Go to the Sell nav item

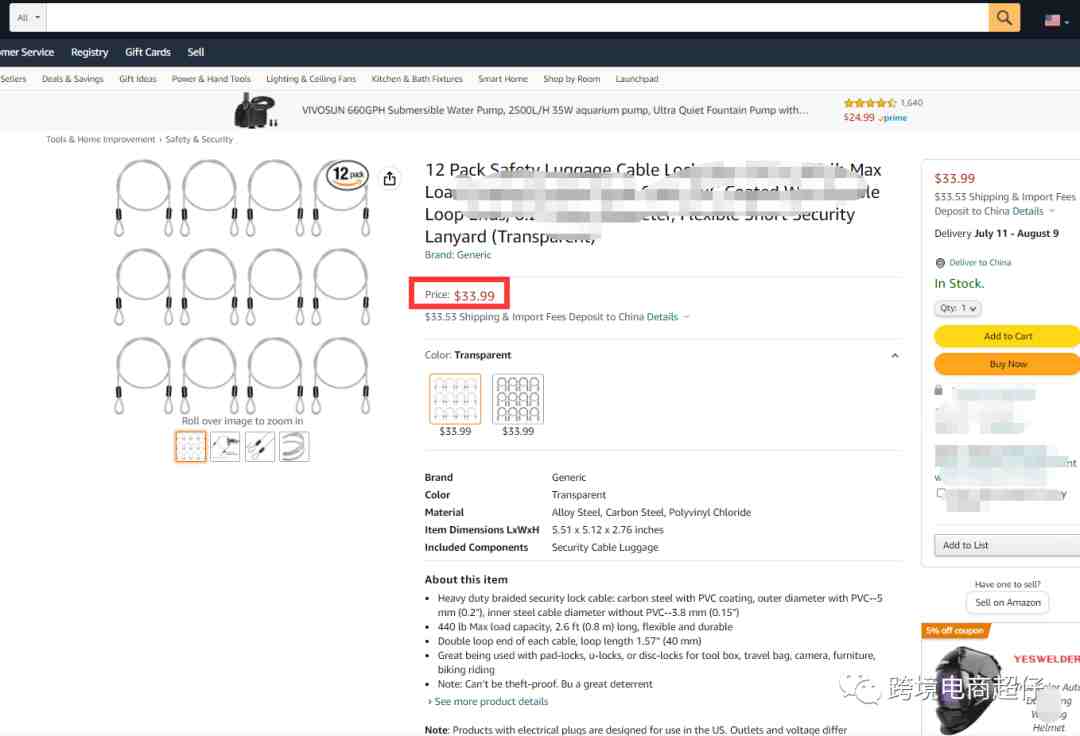point(196,52)
